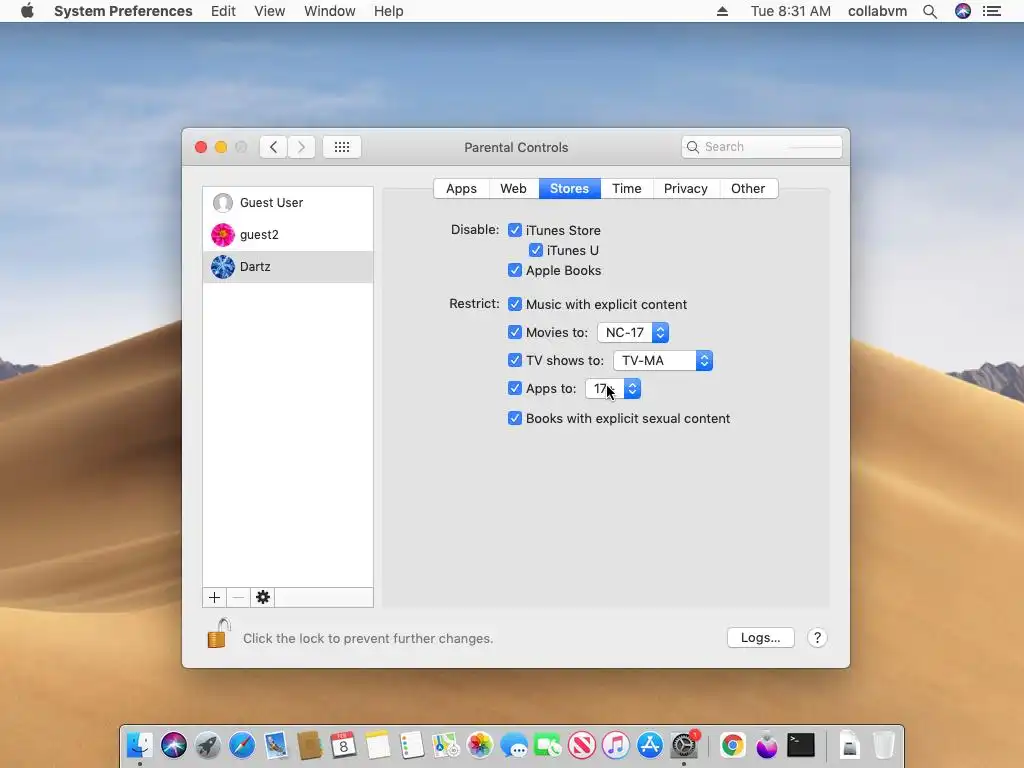Open Launchpad rocket icon in Dock
Screen dimensions: 1024x768
click(x=208, y=745)
